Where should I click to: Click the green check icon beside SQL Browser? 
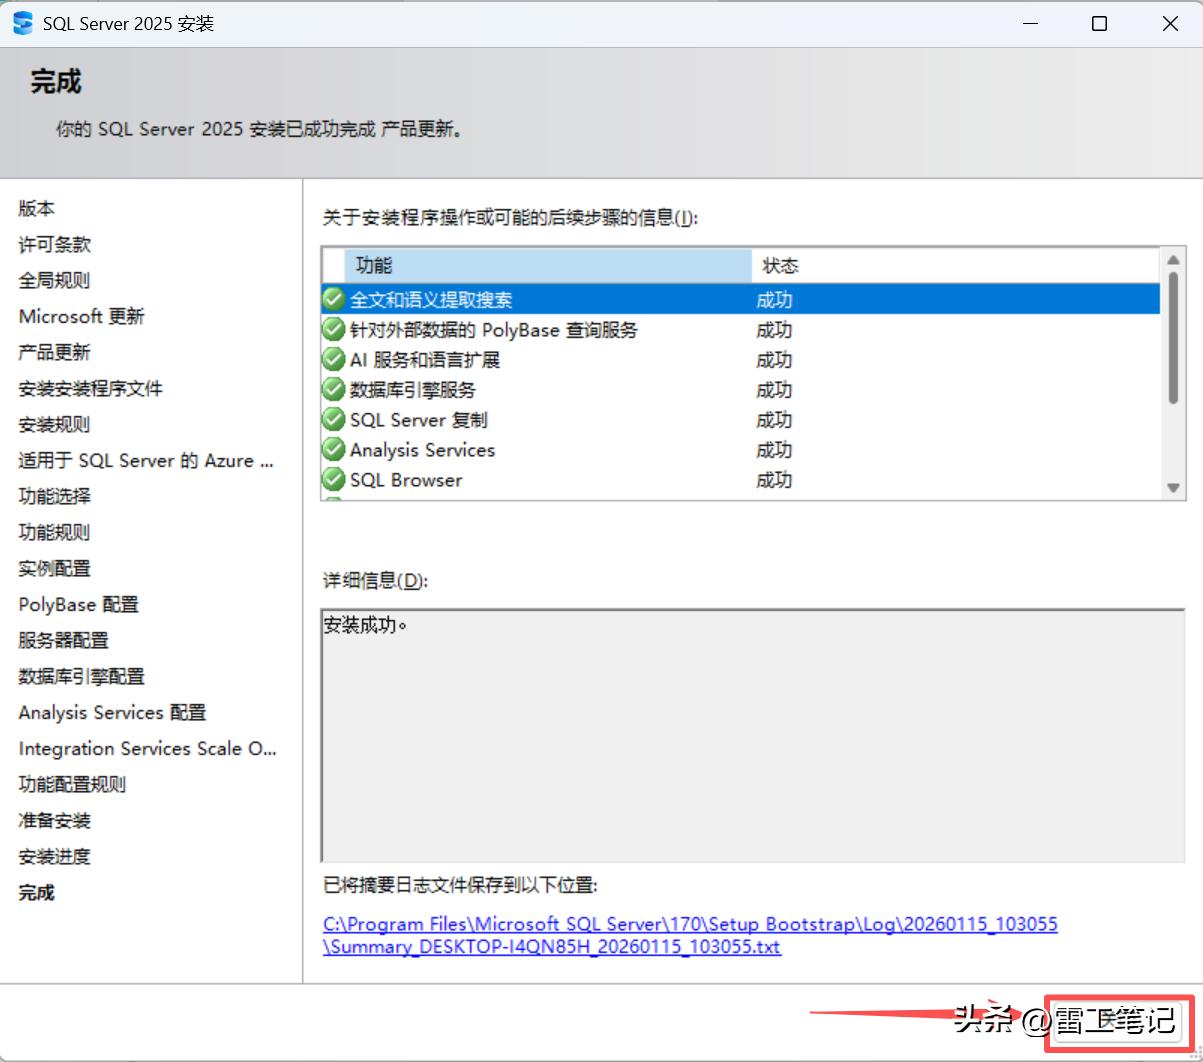[x=334, y=479]
